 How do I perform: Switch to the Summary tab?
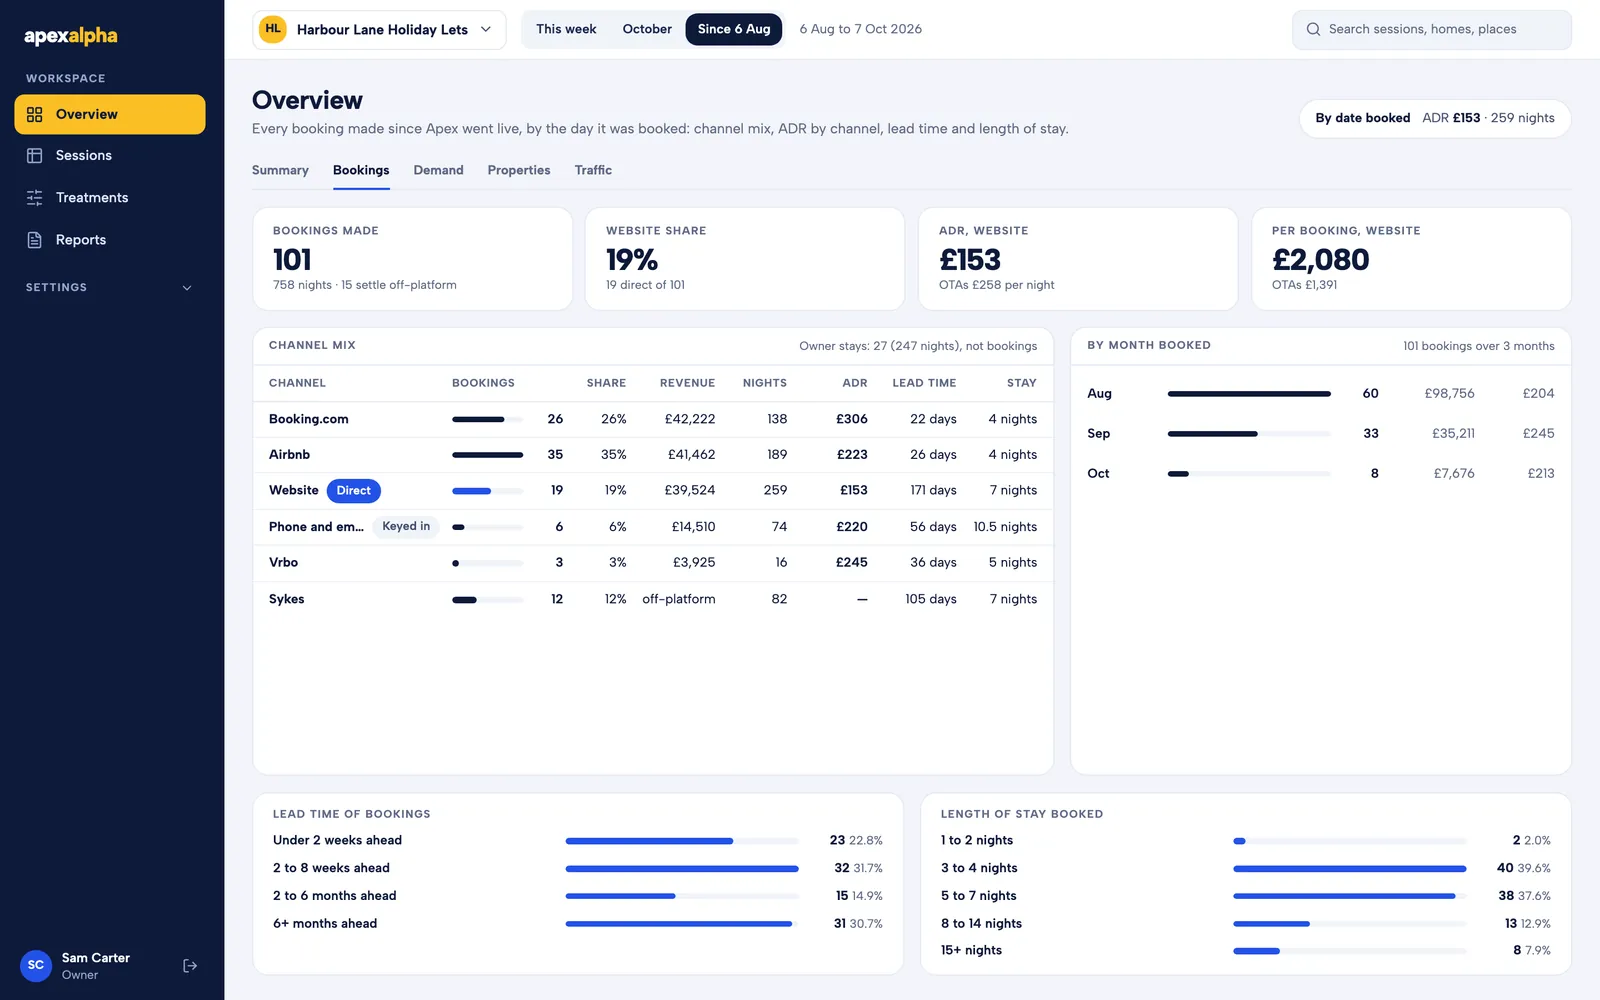pos(280,170)
